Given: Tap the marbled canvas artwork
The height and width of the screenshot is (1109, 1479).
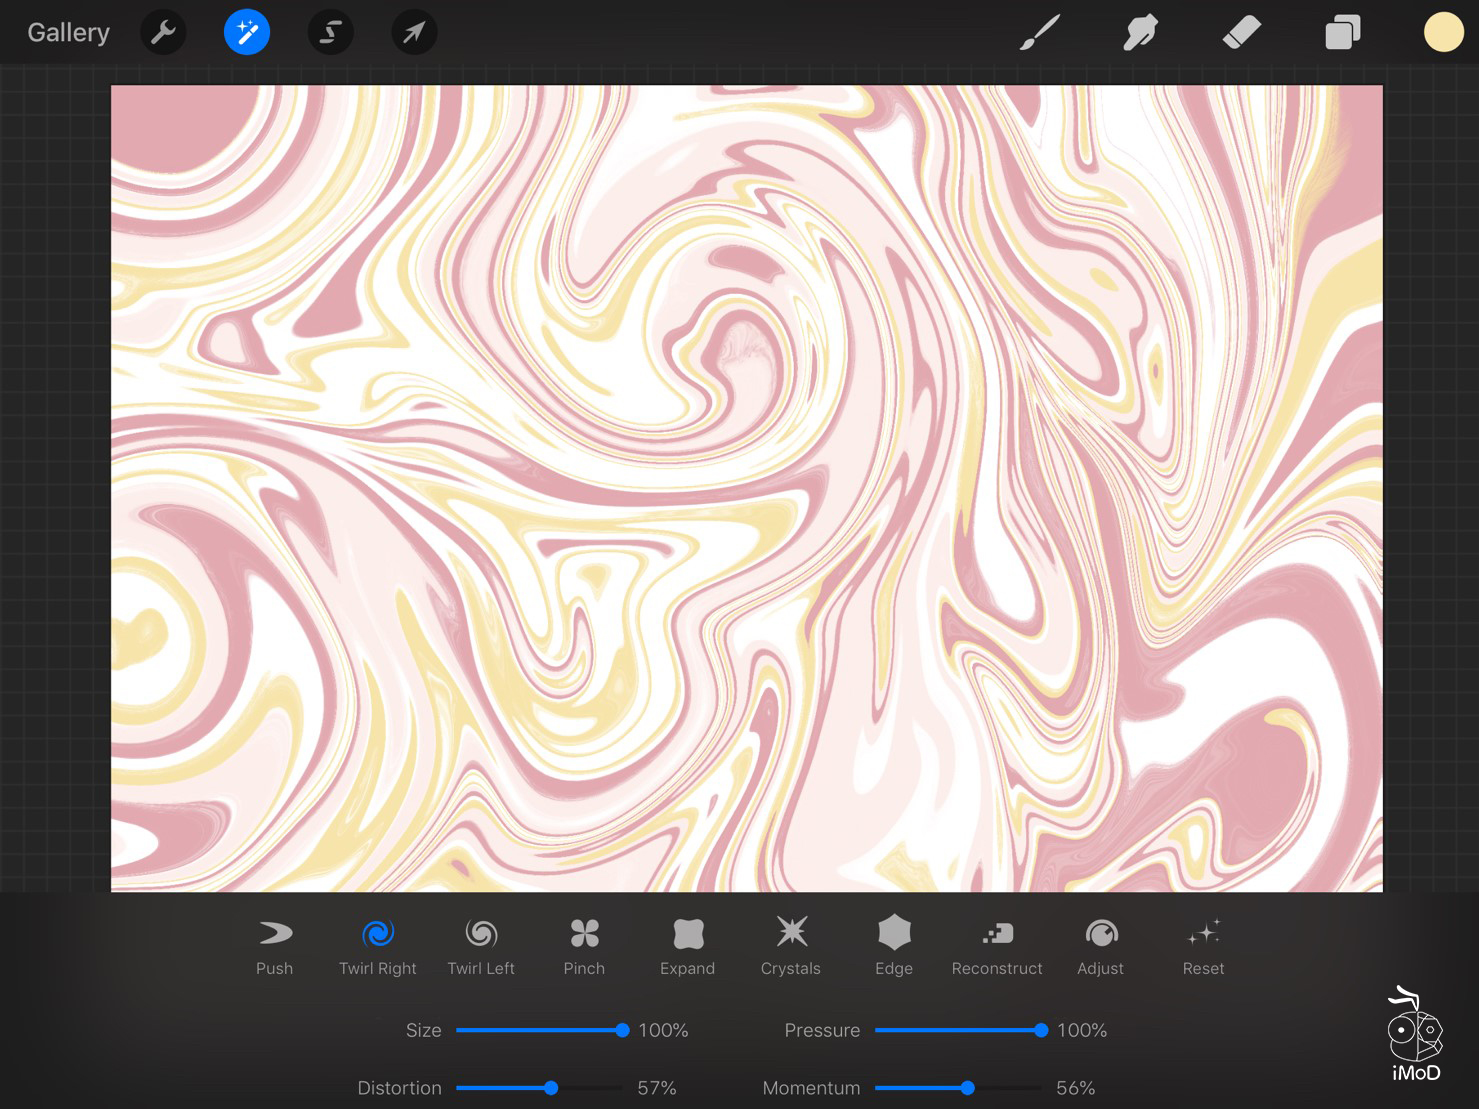Looking at the screenshot, I should [746, 488].
